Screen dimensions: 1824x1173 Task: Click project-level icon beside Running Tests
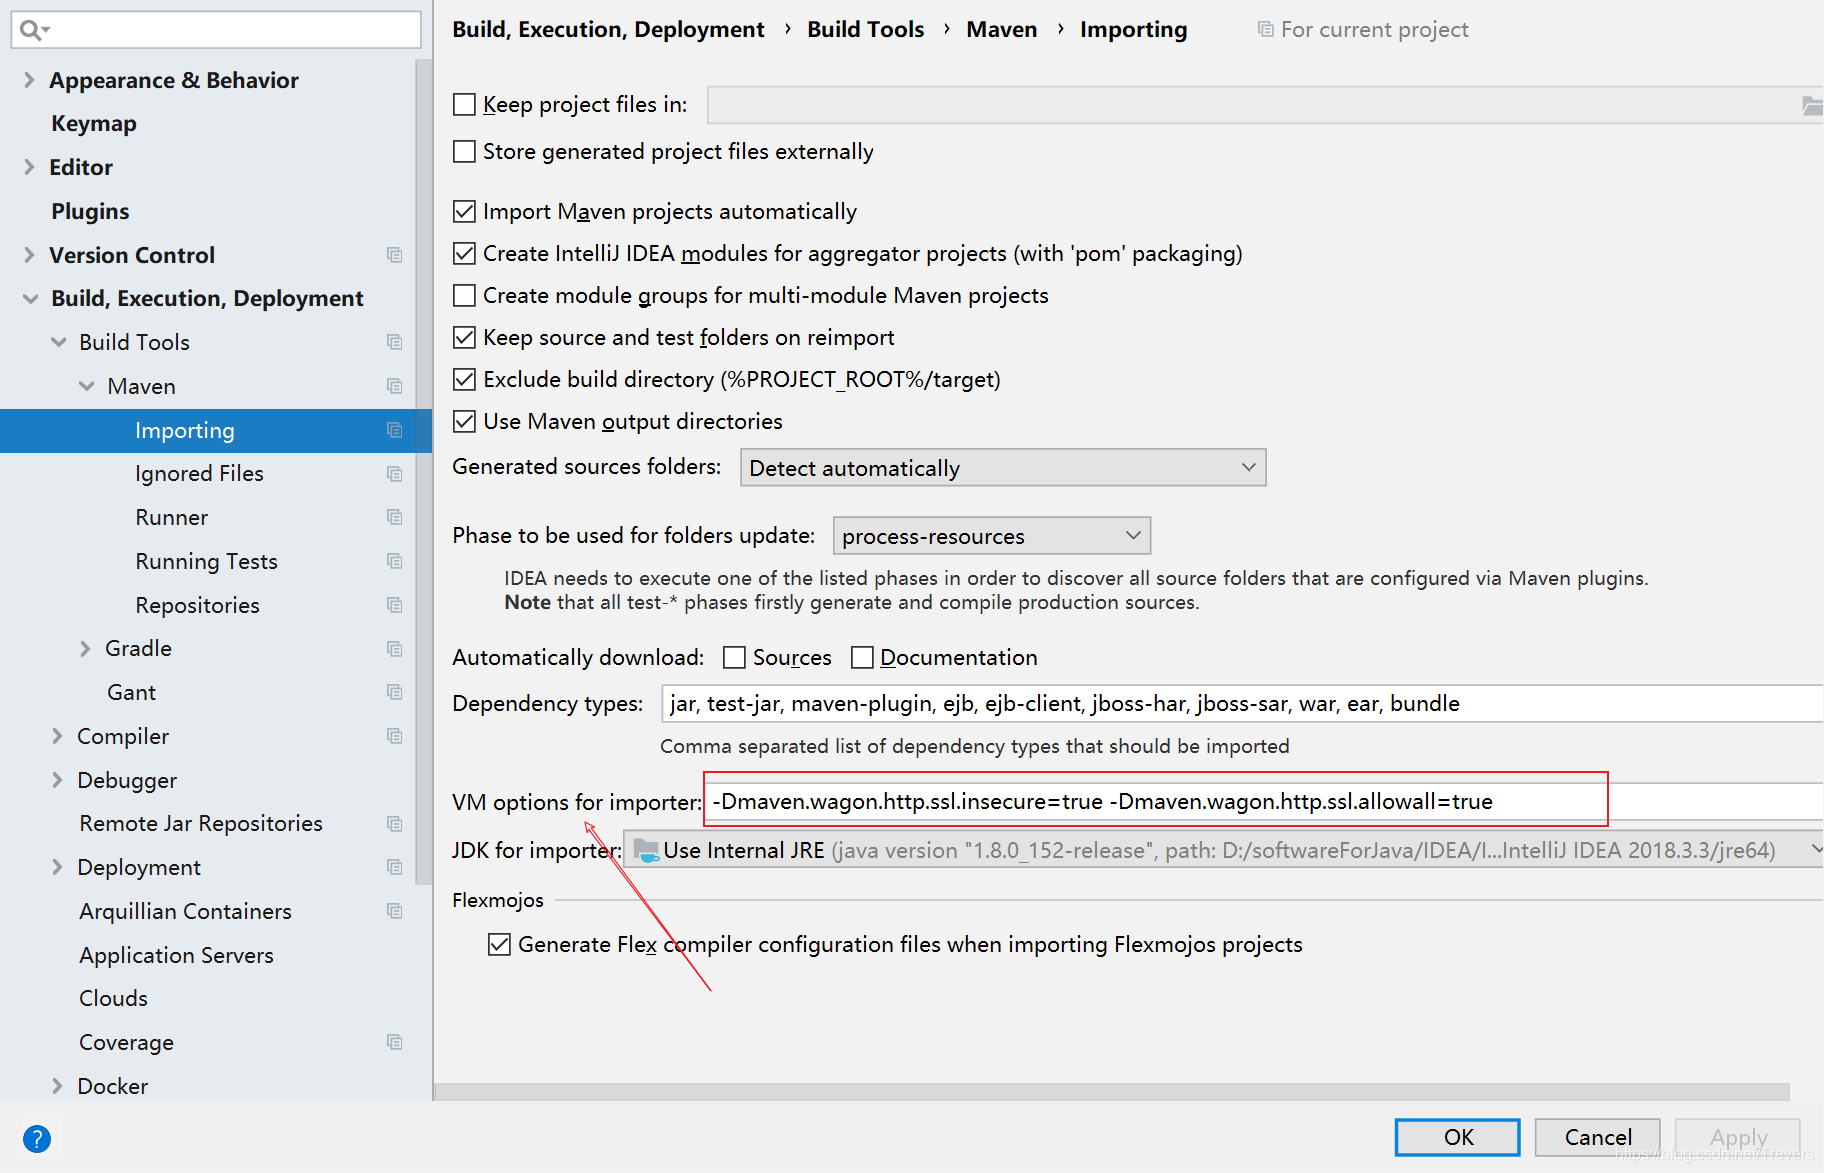[x=395, y=561]
